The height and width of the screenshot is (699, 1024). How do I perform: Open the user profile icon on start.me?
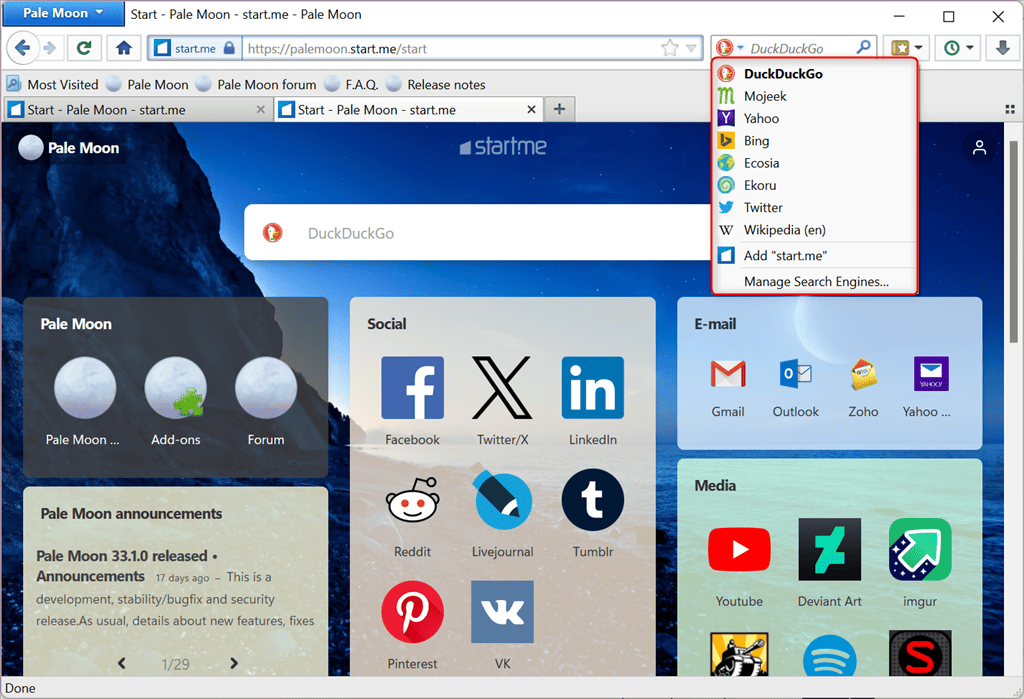[979, 148]
